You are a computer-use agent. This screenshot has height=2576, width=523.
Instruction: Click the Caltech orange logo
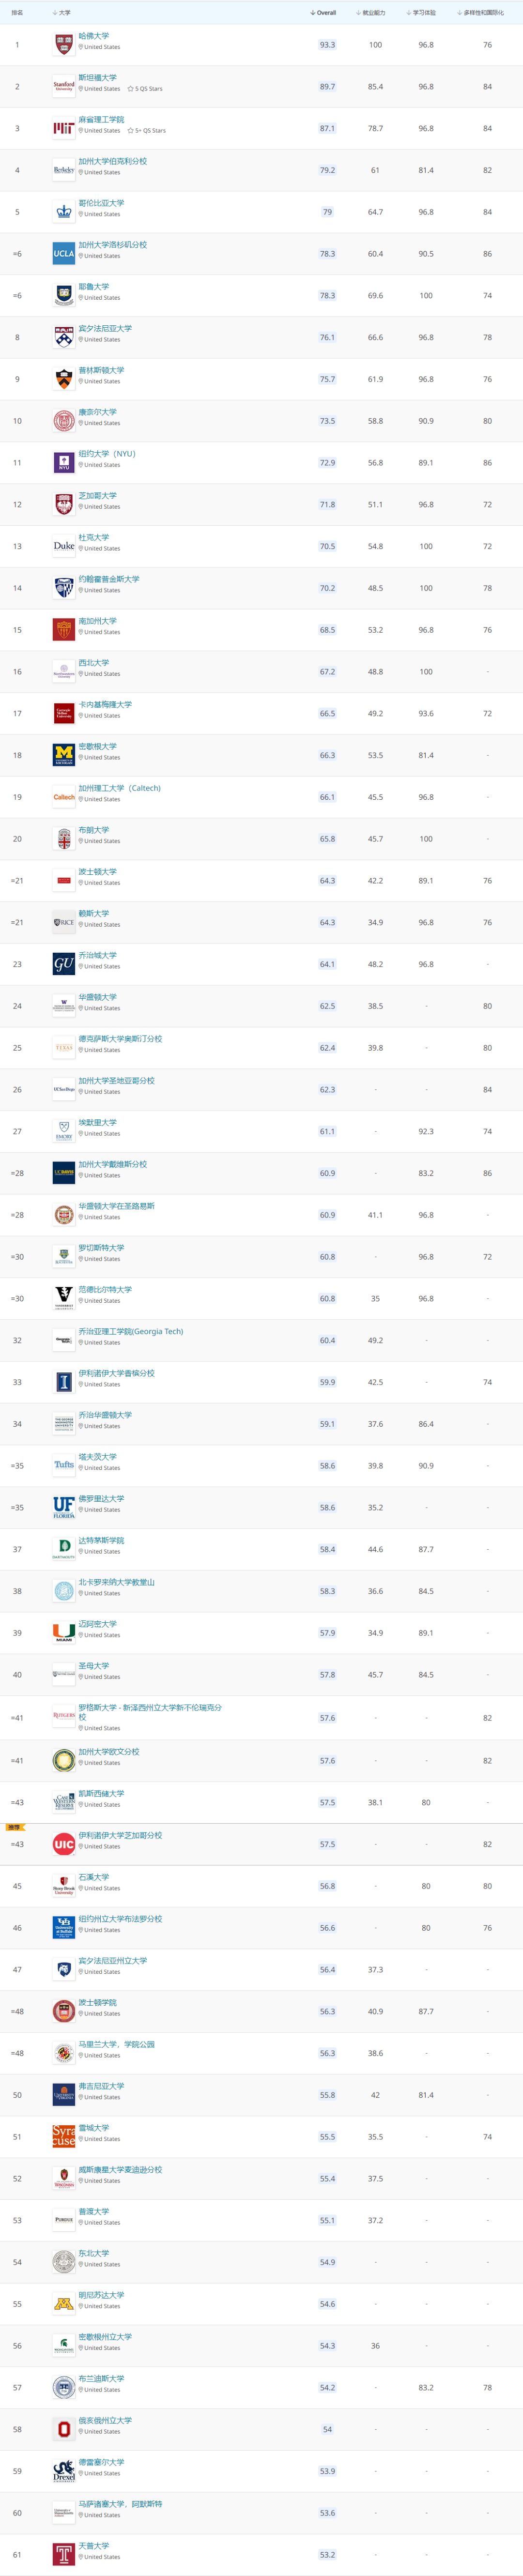(64, 797)
